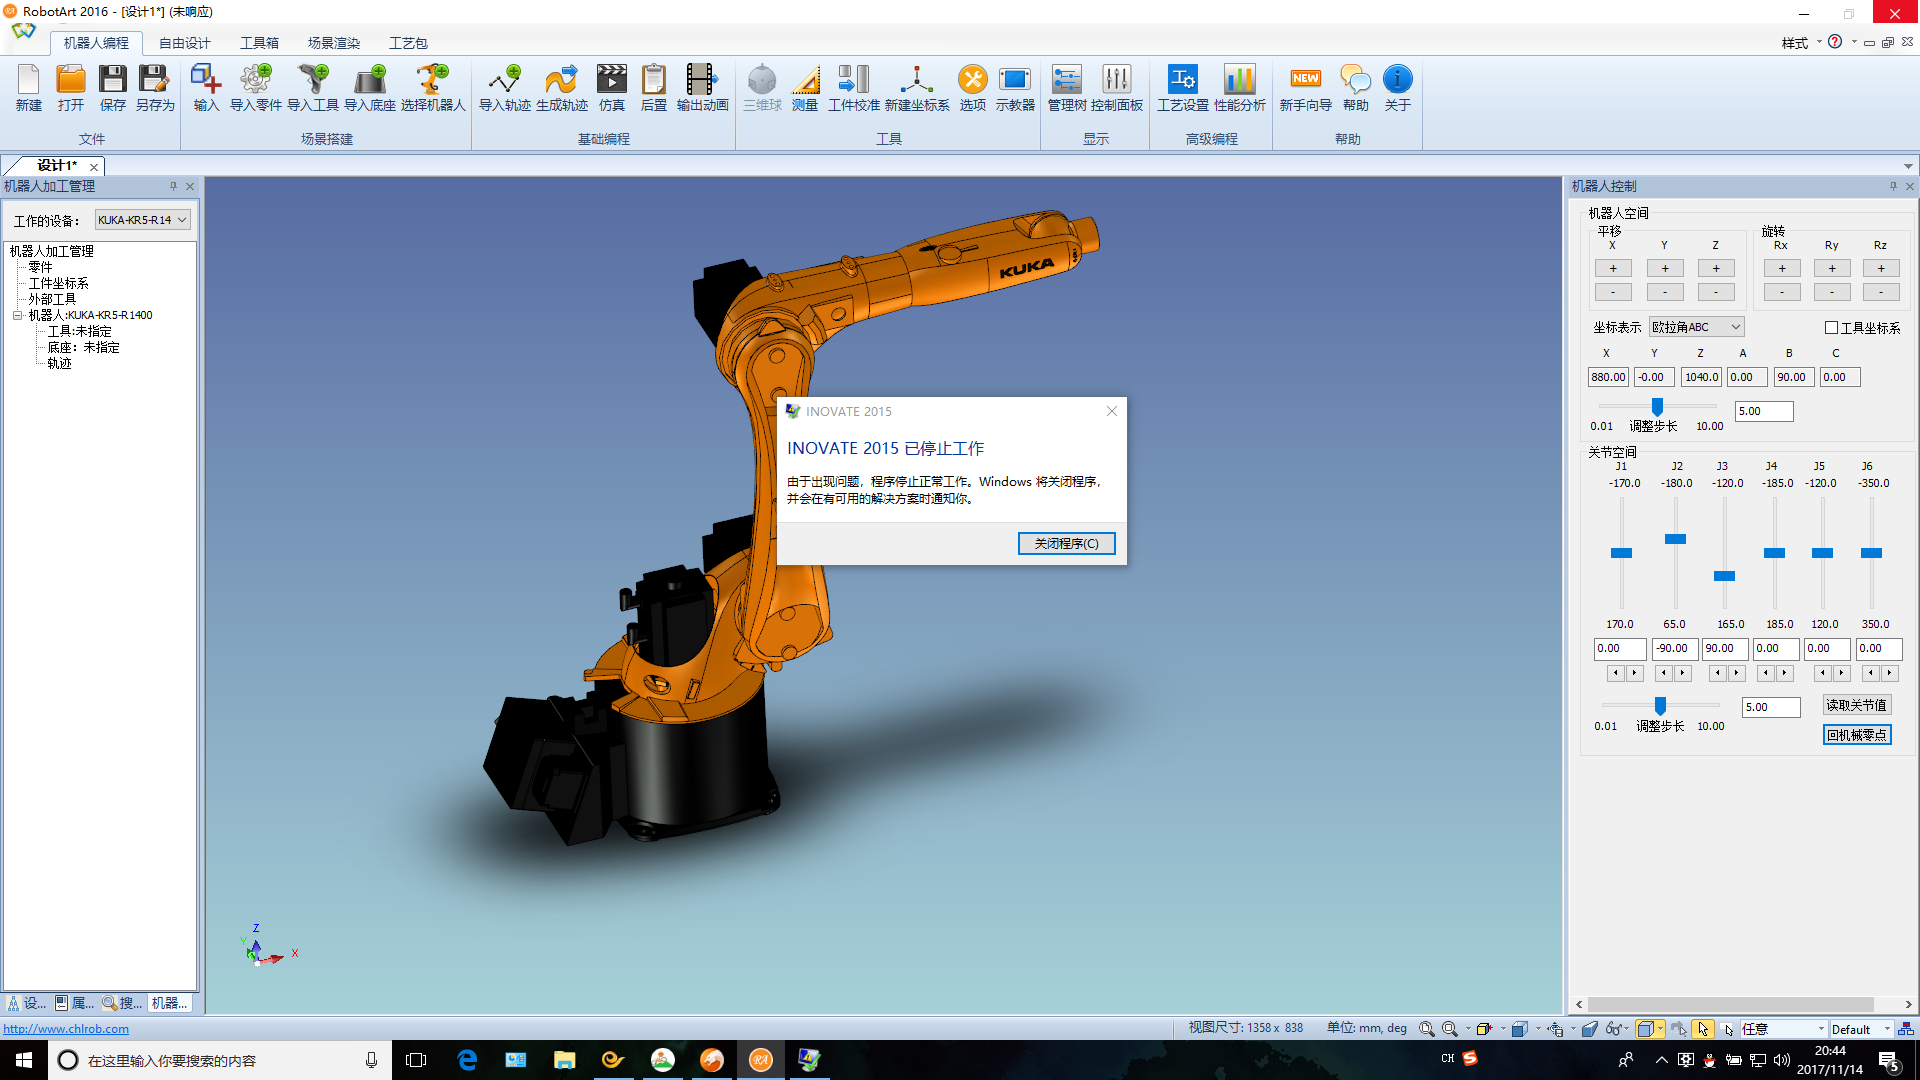Open 工件校准 workpiece calibration
This screenshot has width=1920, height=1080.
coord(854,88)
